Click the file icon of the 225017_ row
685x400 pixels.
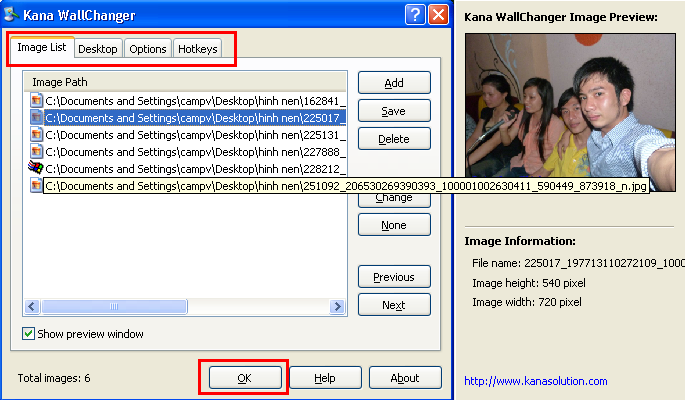[36, 117]
